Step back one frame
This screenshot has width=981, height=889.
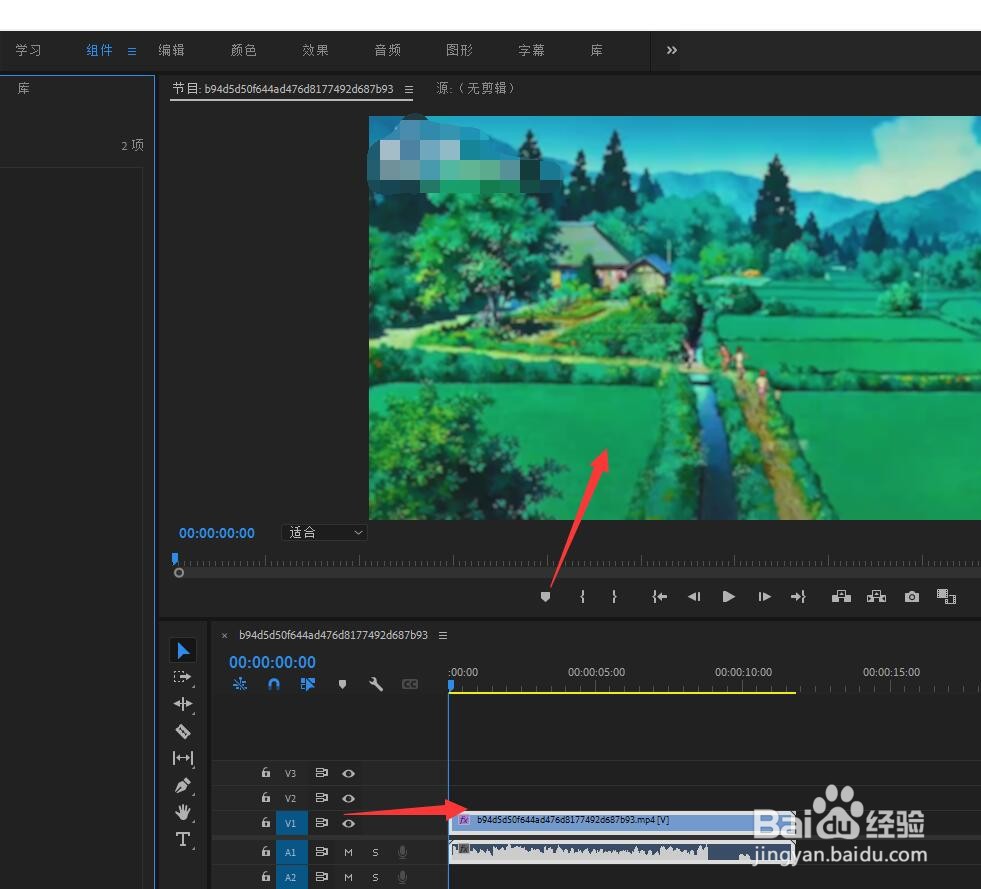click(x=694, y=597)
